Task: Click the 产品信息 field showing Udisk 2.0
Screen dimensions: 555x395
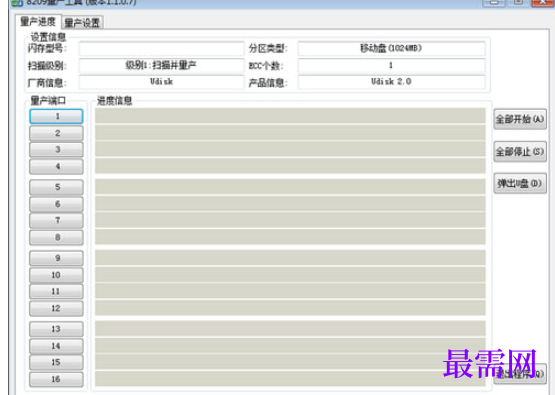Action: click(391, 82)
